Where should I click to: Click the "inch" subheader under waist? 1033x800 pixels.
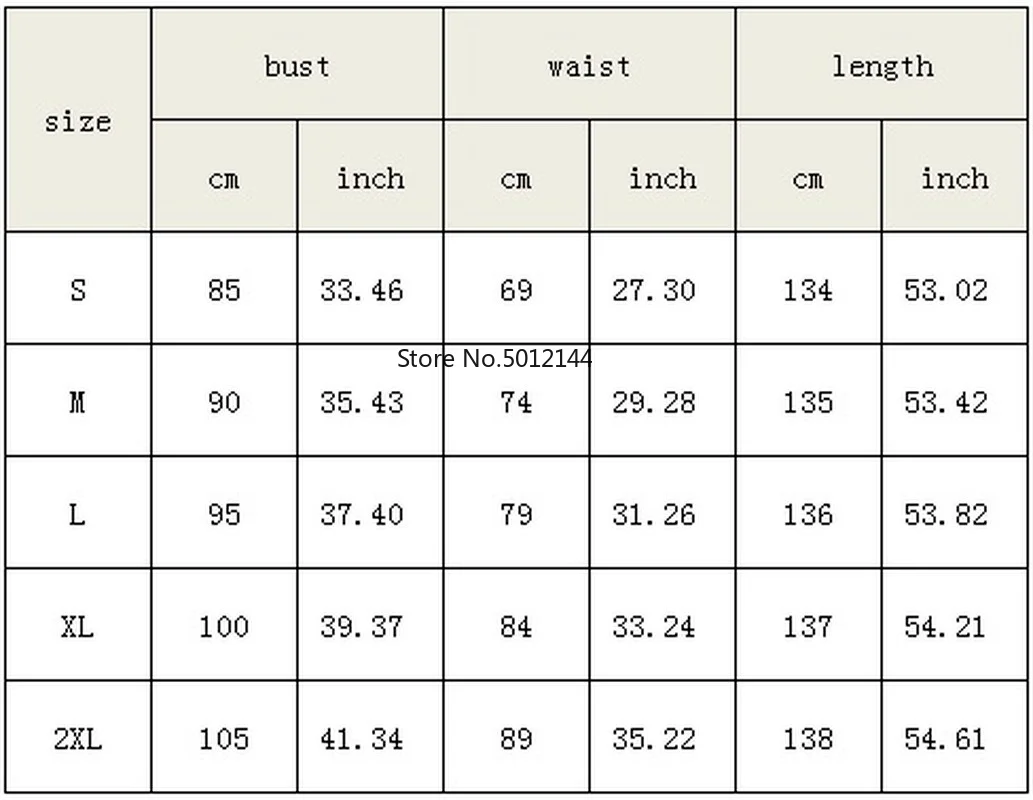point(662,178)
